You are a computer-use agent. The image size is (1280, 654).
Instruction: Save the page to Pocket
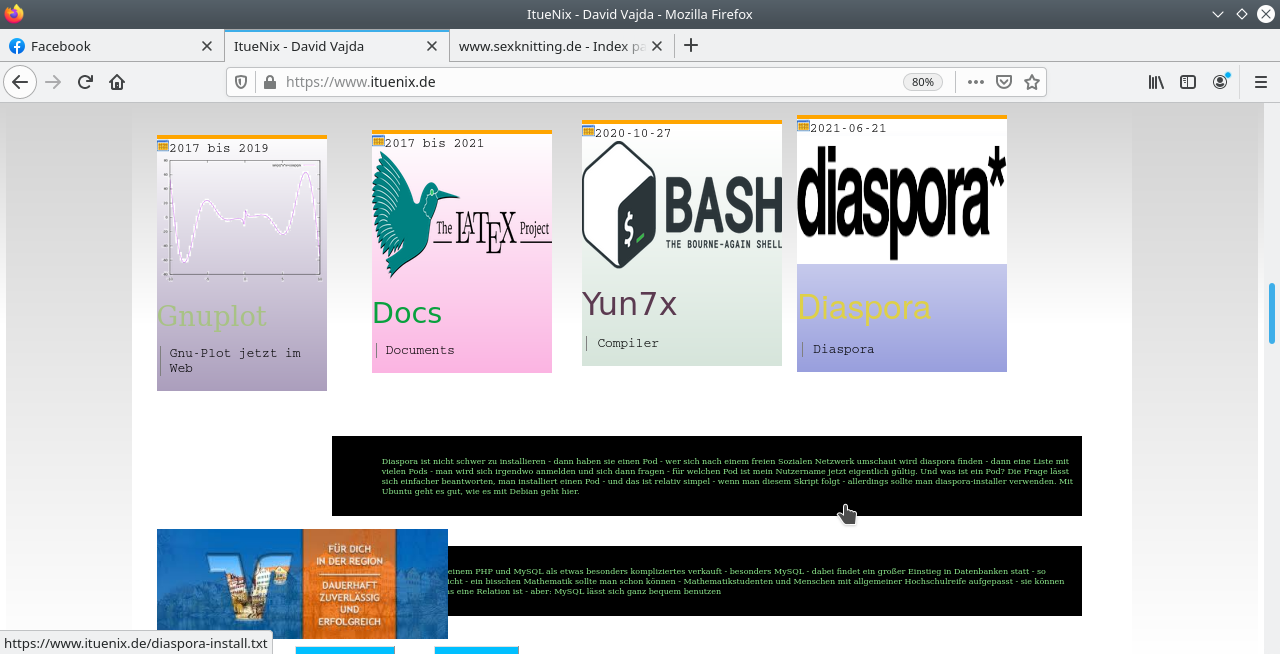point(1002,82)
